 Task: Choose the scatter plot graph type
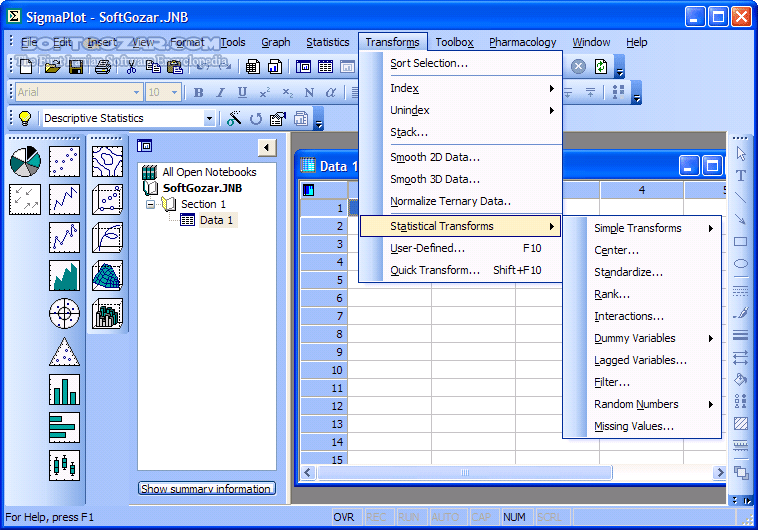tap(64, 162)
